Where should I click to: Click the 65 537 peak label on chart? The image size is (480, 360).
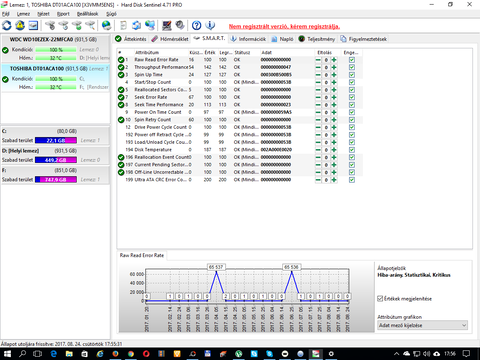point(216,267)
